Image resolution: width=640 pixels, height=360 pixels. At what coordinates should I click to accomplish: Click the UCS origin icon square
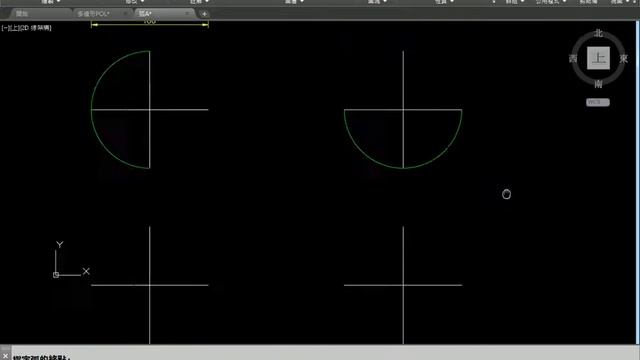[56, 275]
